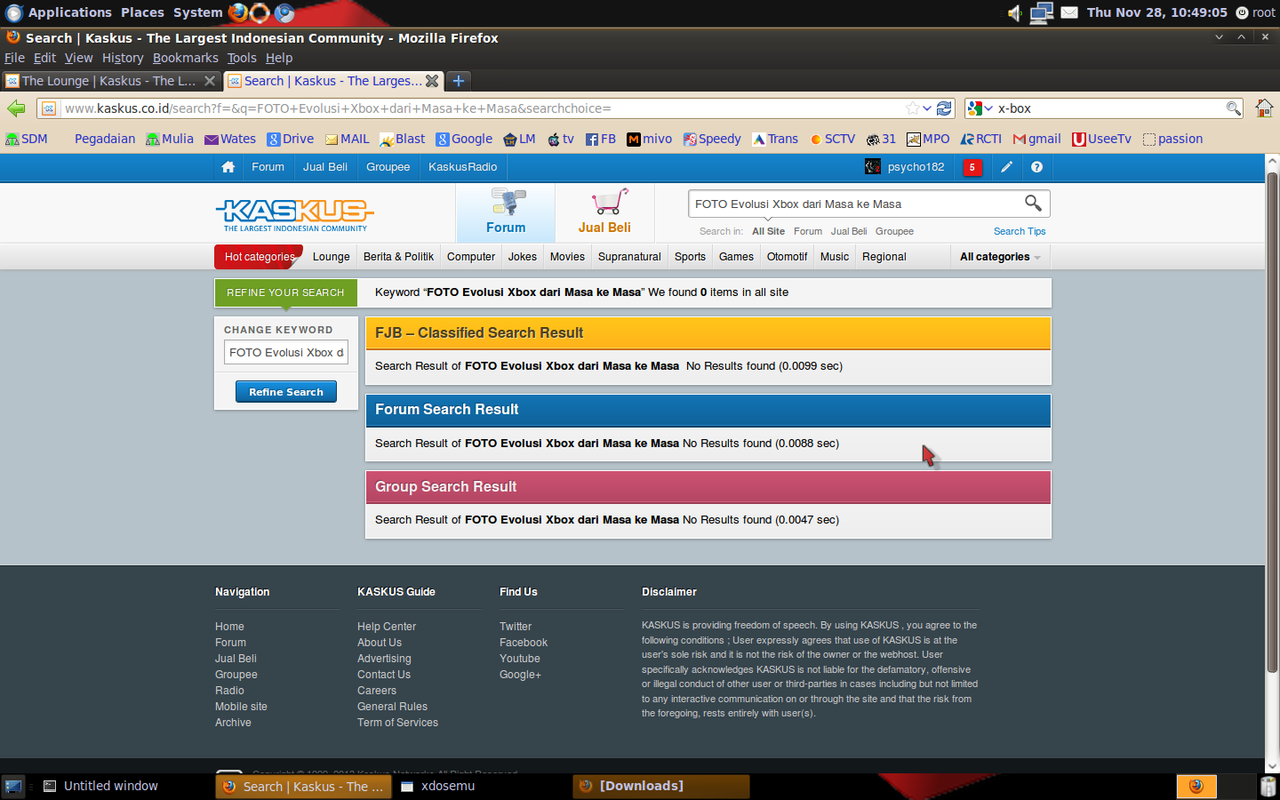The width and height of the screenshot is (1280, 800).
Task: Close the Search | Kaskus tab
Action: [x=432, y=81]
